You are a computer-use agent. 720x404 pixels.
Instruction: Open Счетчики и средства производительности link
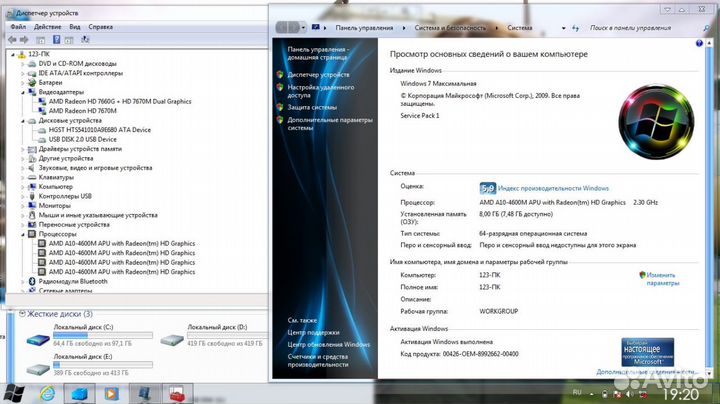pyautogui.click(x=318, y=360)
